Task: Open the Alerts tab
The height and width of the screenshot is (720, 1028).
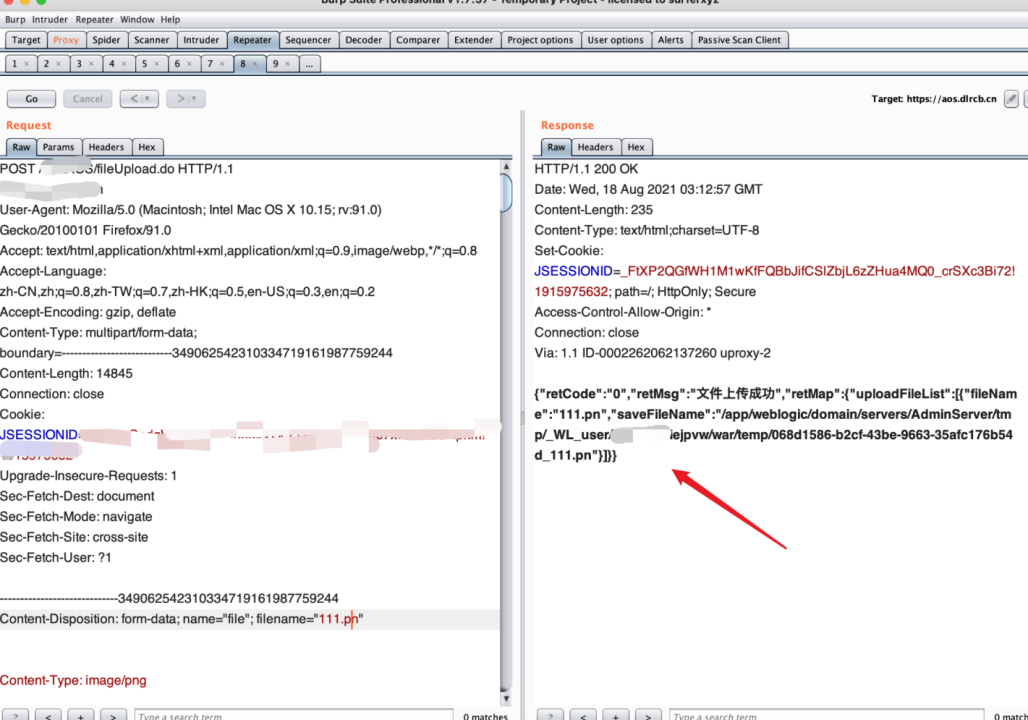Action: 671,40
